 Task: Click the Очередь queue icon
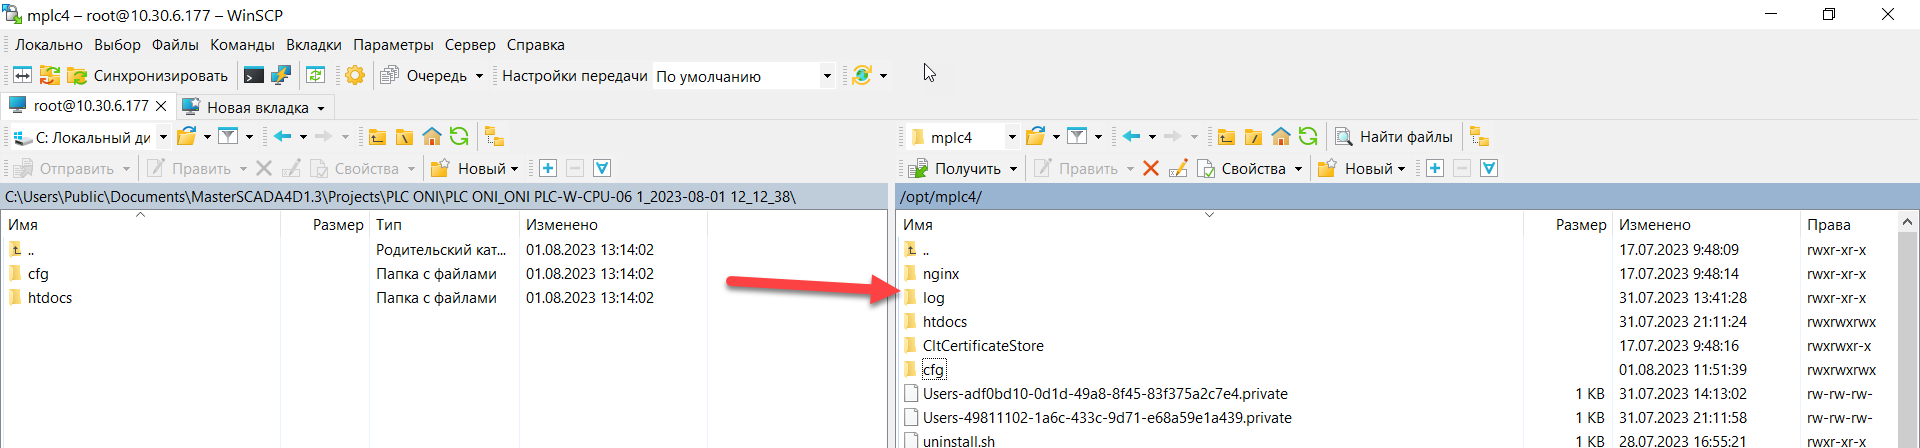pyautogui.click(x=390, y=75)
